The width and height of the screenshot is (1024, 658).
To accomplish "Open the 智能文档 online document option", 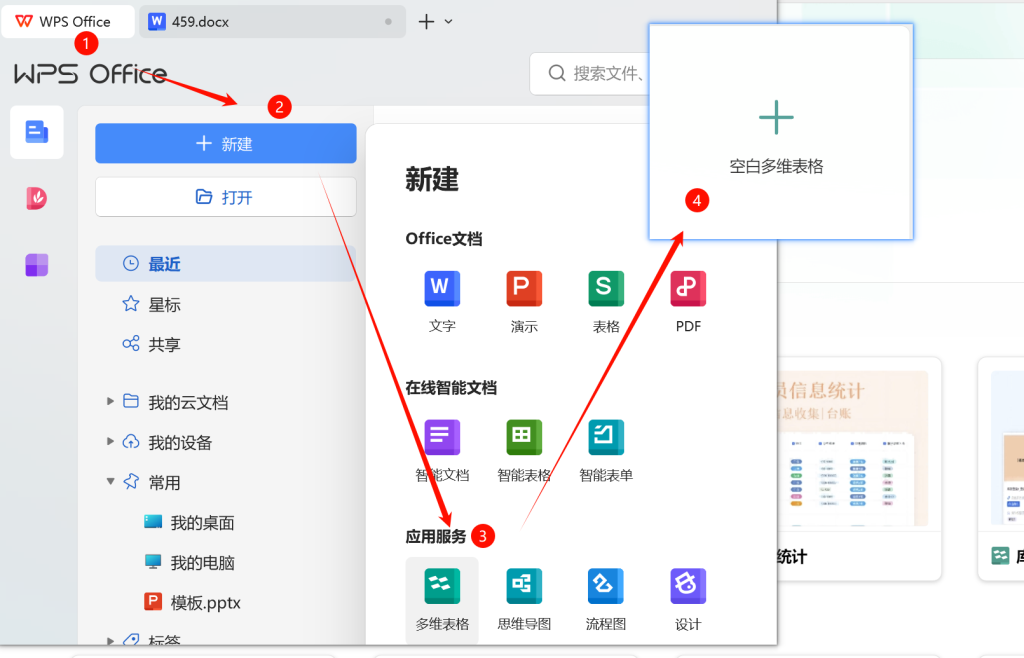I will (442, 450).
